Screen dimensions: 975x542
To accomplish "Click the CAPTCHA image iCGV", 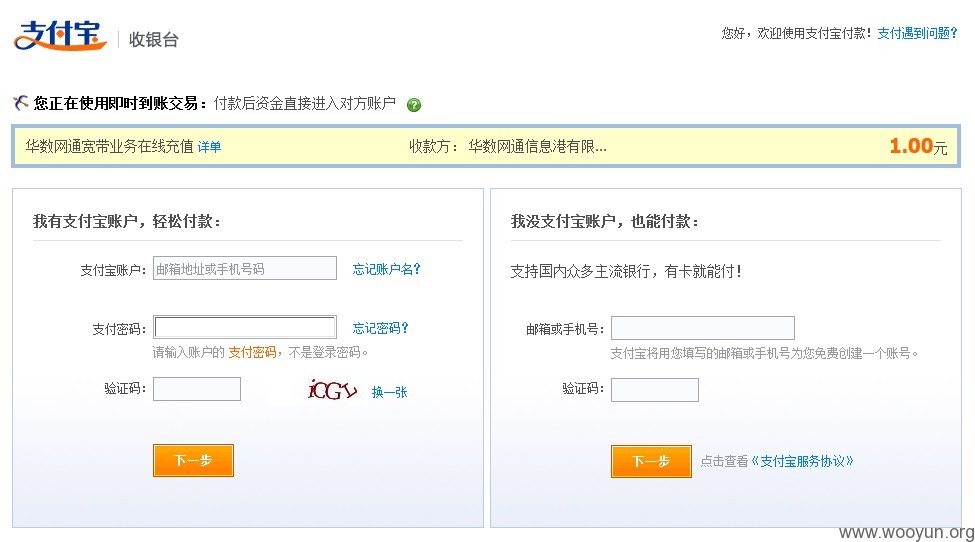I will coord(332,390).
